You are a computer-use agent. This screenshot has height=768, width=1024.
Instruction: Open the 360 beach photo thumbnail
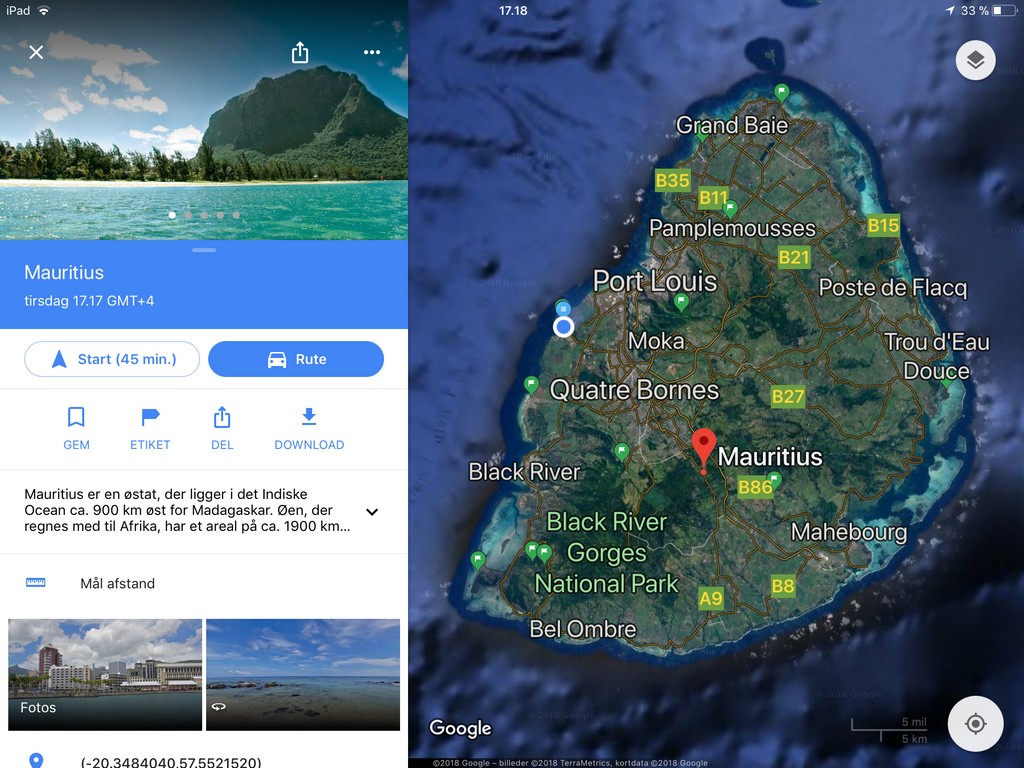[303, 674]
